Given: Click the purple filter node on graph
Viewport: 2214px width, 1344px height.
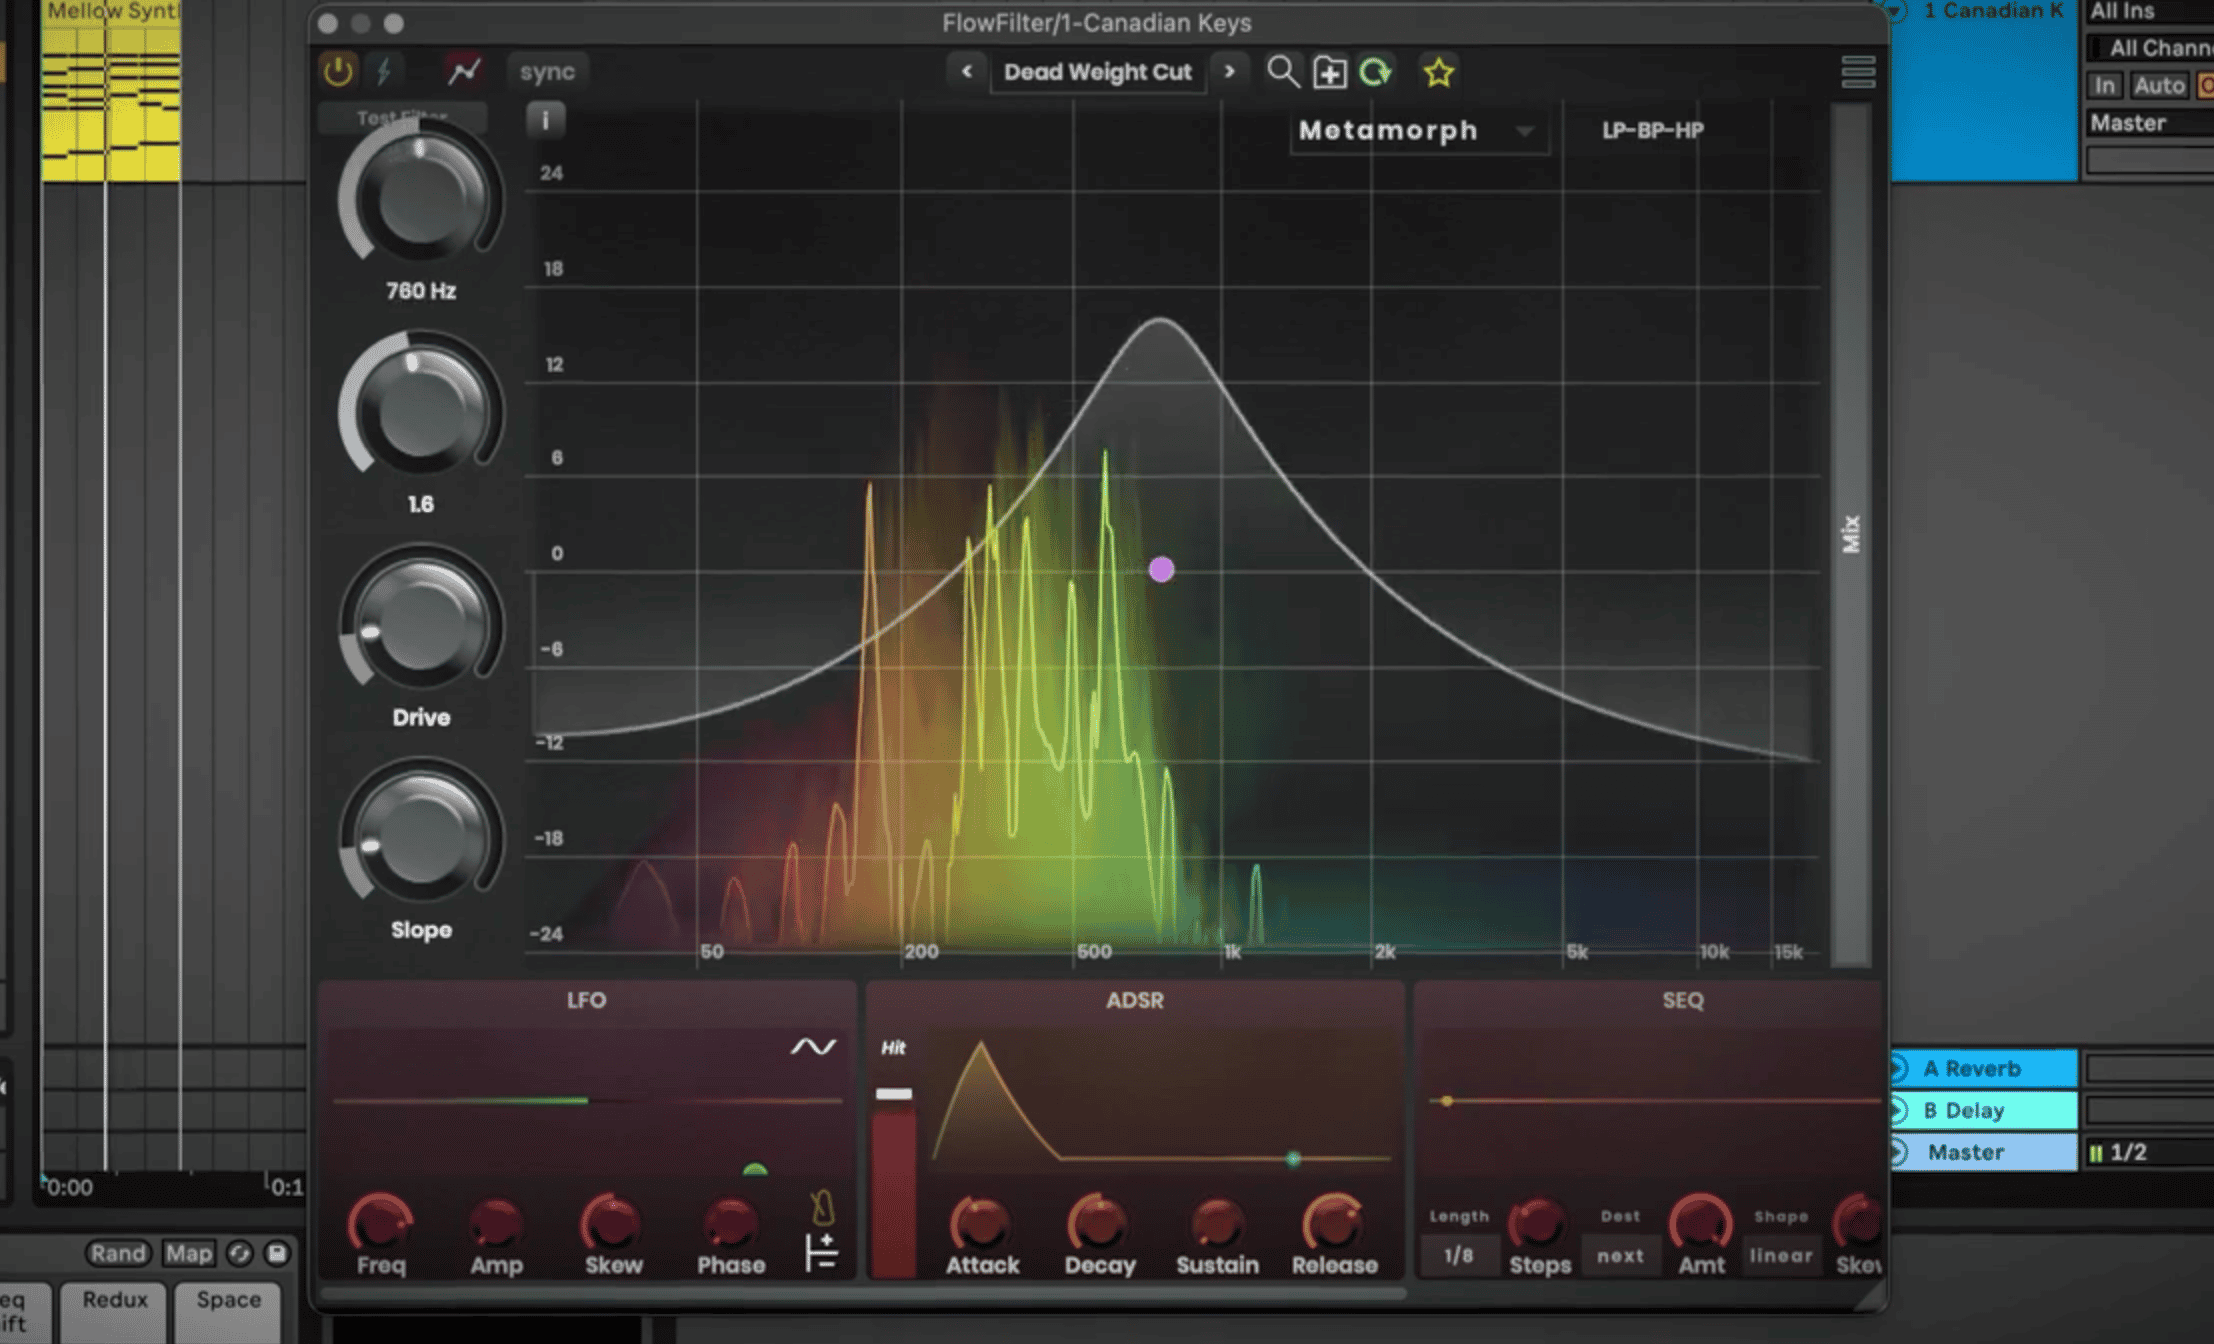Looking at the screenshot, I should pyautogui.click(x=1161, y=569).
